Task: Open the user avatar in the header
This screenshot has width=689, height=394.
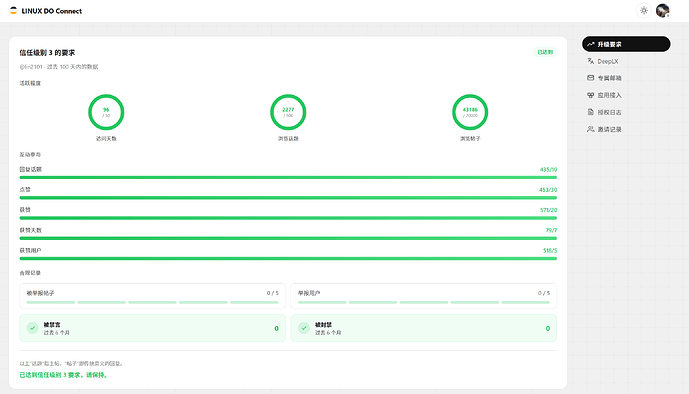Action: point(663,11)
